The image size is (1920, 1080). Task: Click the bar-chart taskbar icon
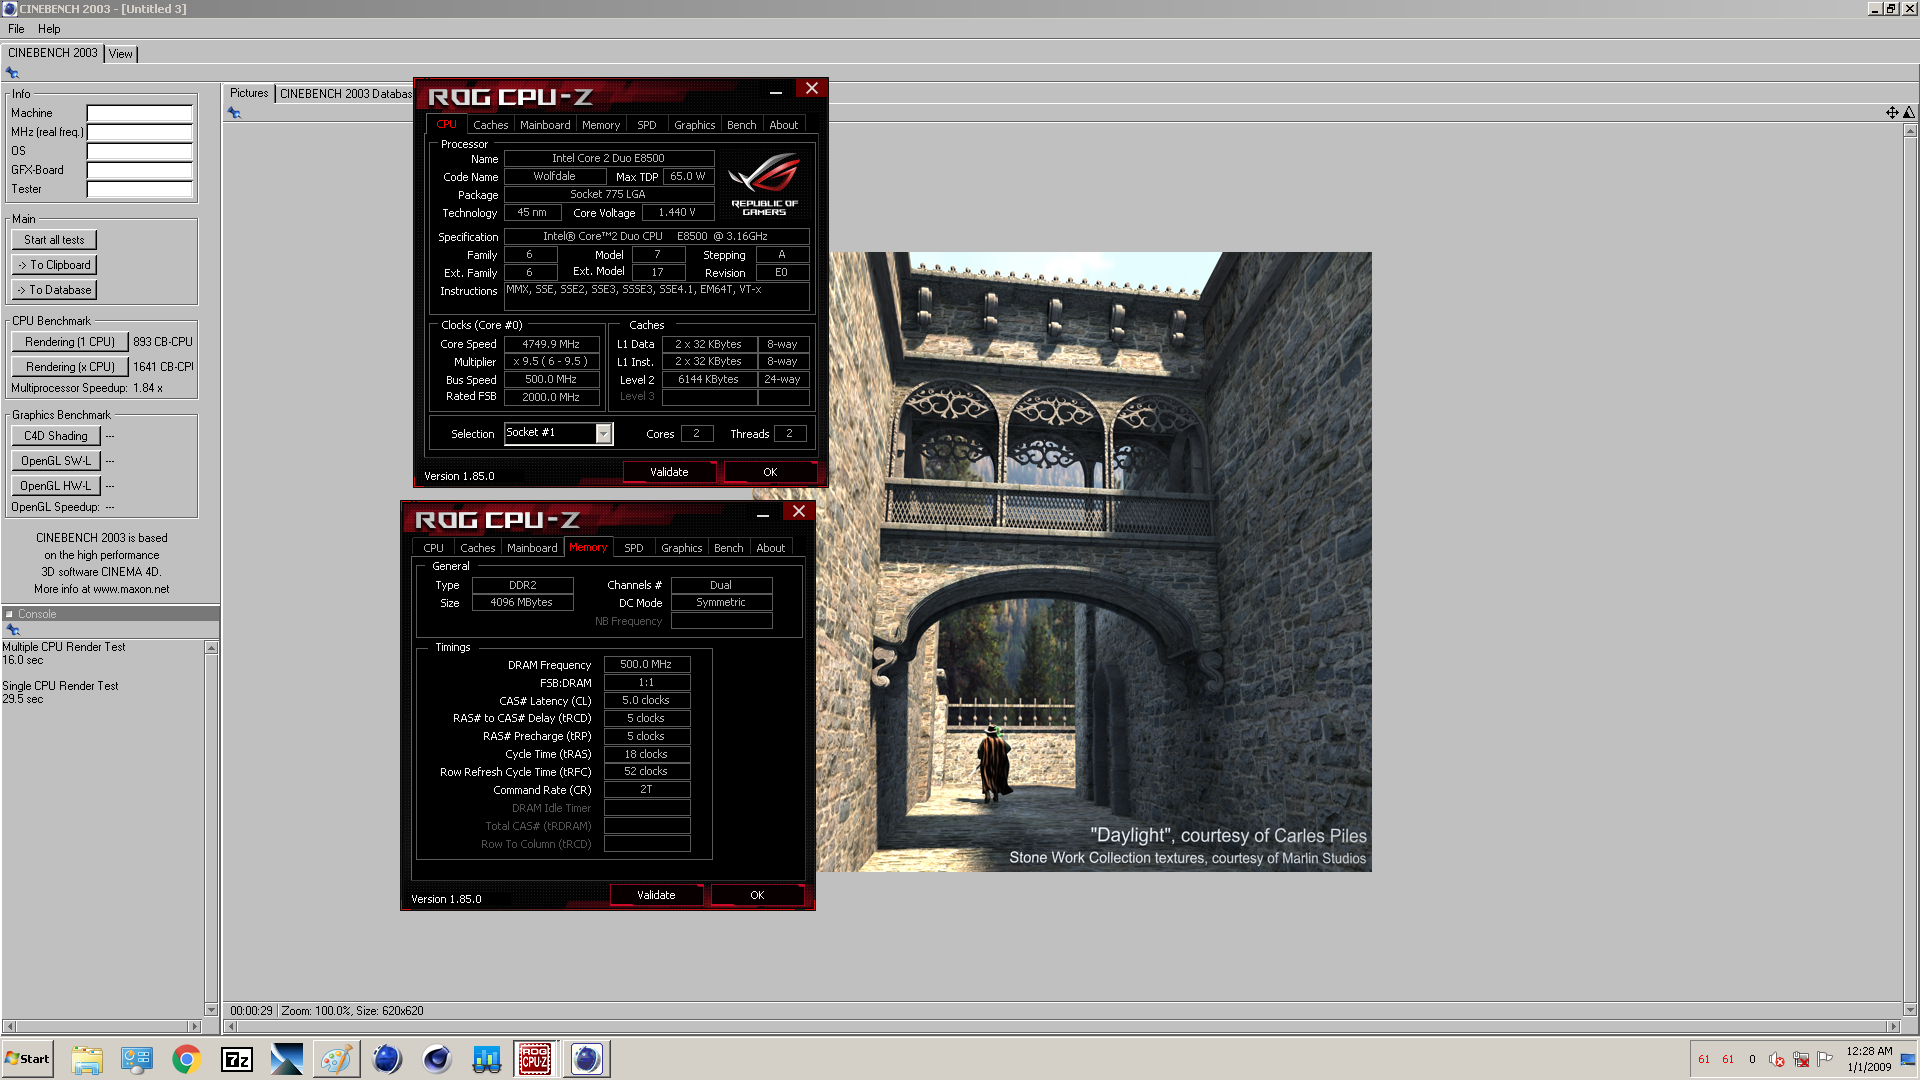coord(487,1059)
